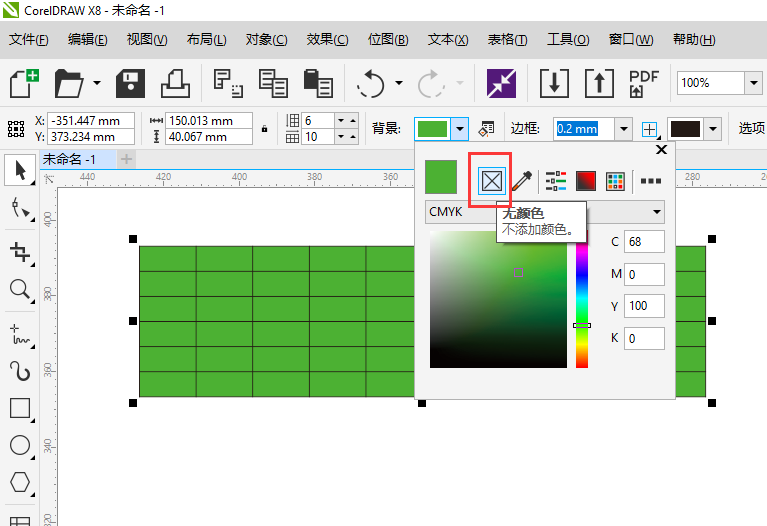Viewport: 767px width, 526px height.
Task: Click the greyed Redo arrow icon
Action: [x=431, y=83]
